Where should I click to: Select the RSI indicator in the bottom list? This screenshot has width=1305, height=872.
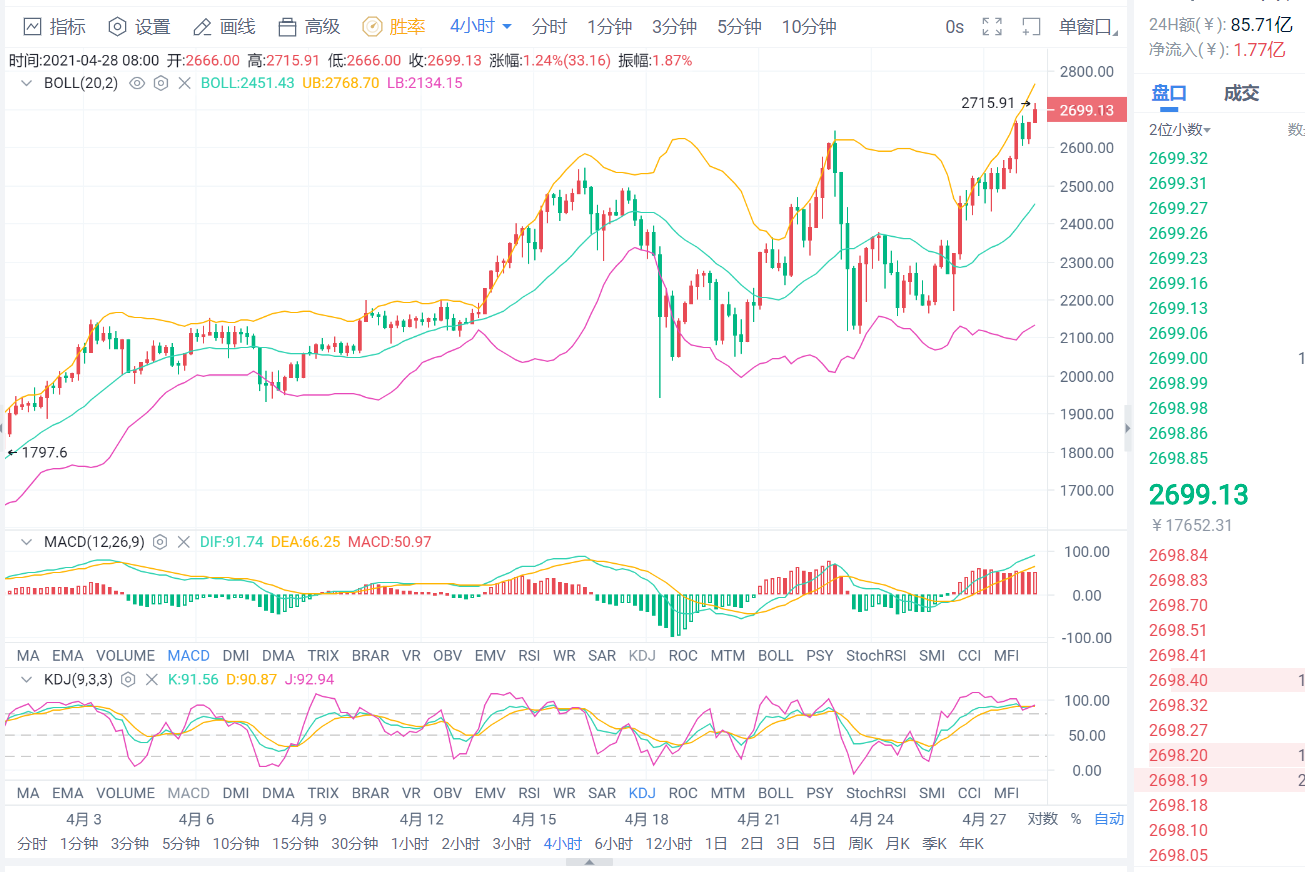point(529,656)
